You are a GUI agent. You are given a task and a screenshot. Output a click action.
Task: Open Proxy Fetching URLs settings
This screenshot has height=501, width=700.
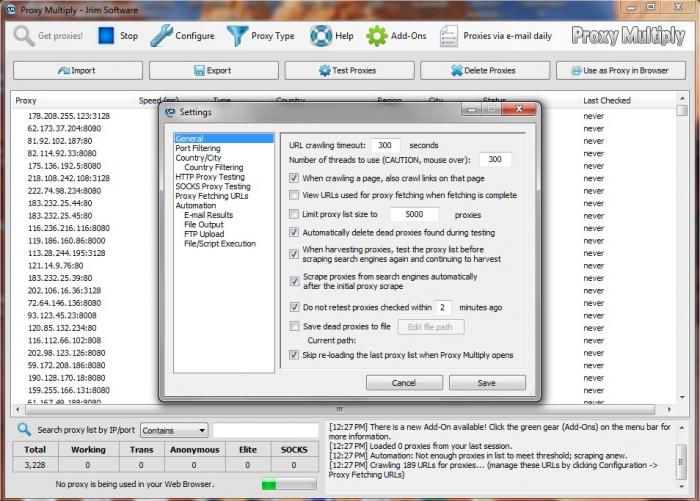coord(212,196)
